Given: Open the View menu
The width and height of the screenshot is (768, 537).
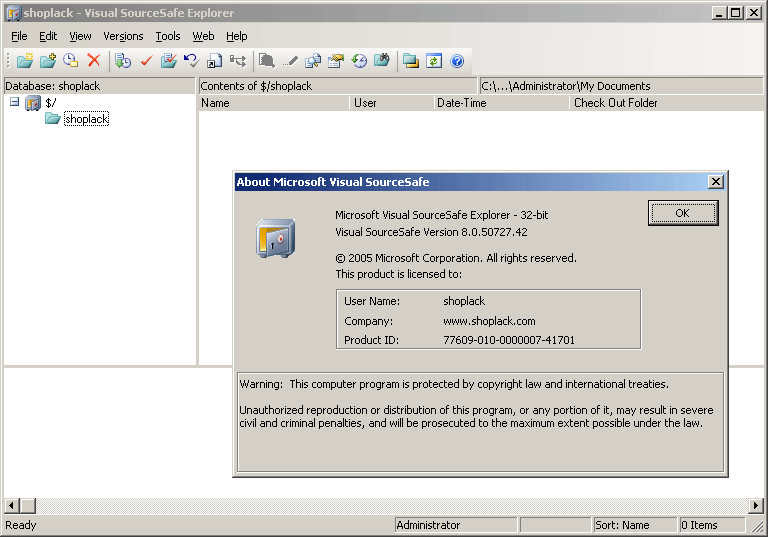Looking at the screenshot, I should click(x=80, y=36).
